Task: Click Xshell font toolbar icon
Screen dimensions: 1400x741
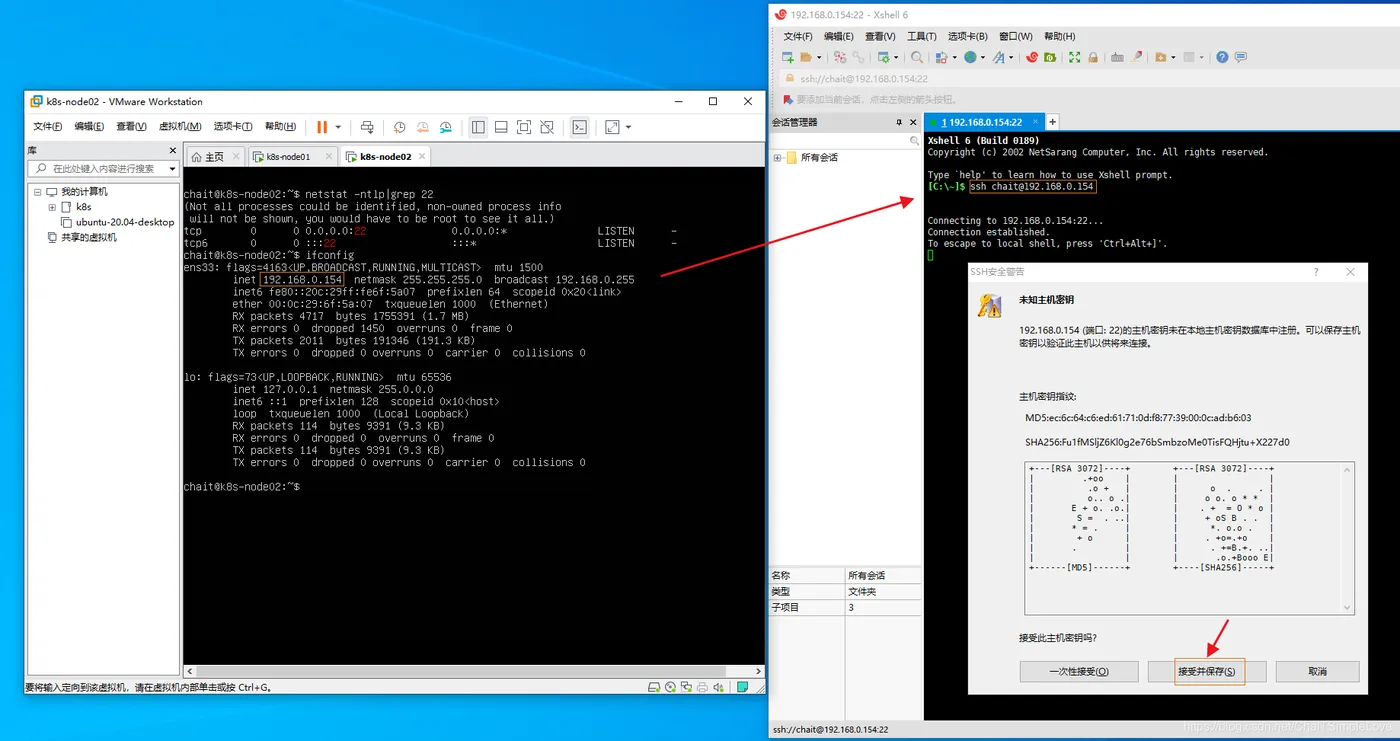Action: click(998, 57)
